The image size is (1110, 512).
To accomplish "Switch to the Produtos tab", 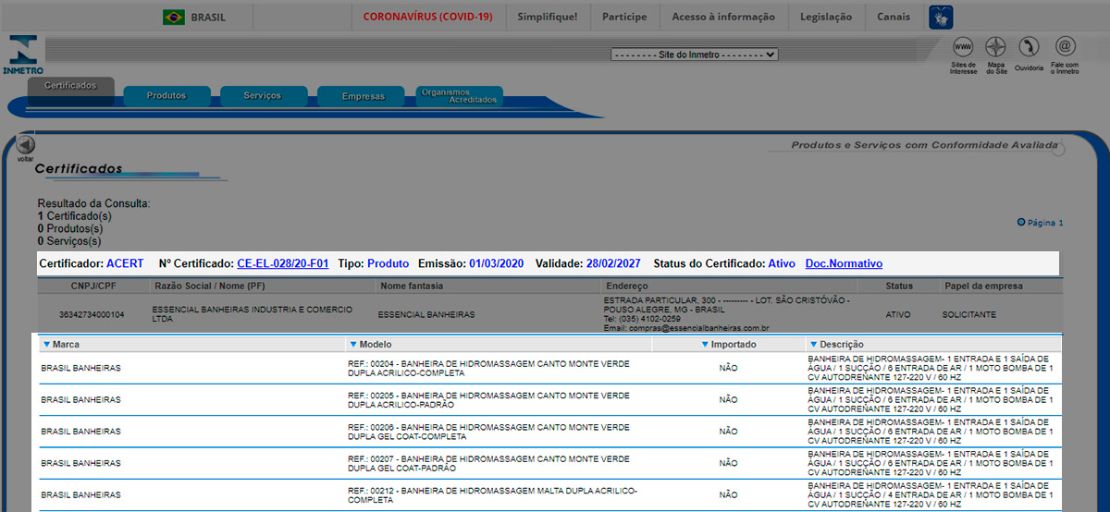I will pos(166,96).
